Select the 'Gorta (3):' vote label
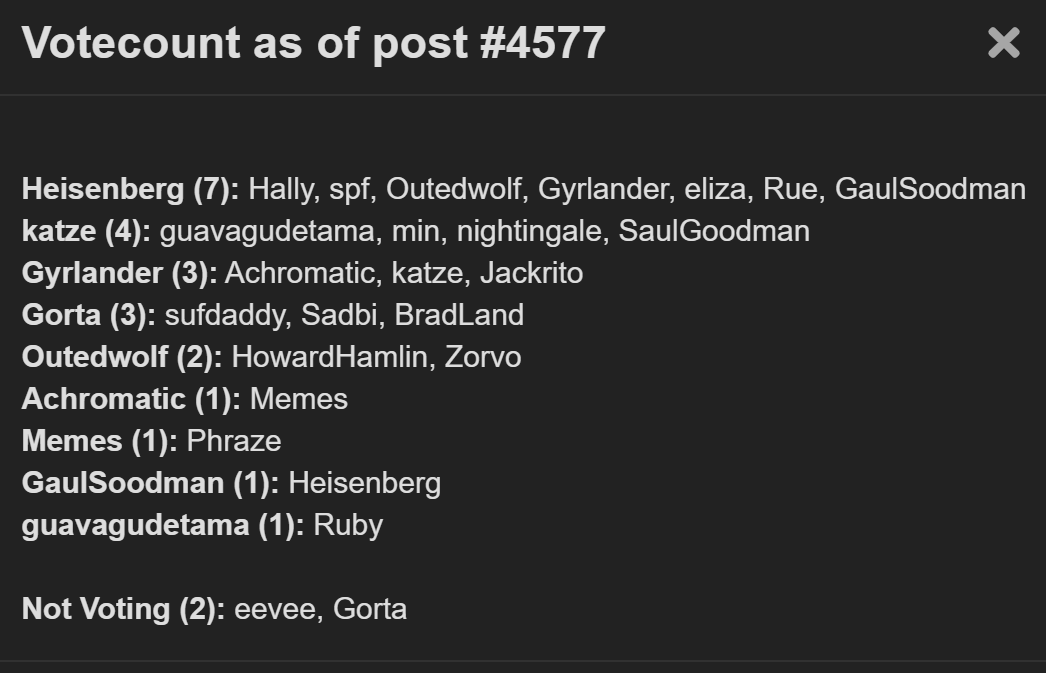The image size is (1046, 673). pyautogui.click(x=89, y=315)
